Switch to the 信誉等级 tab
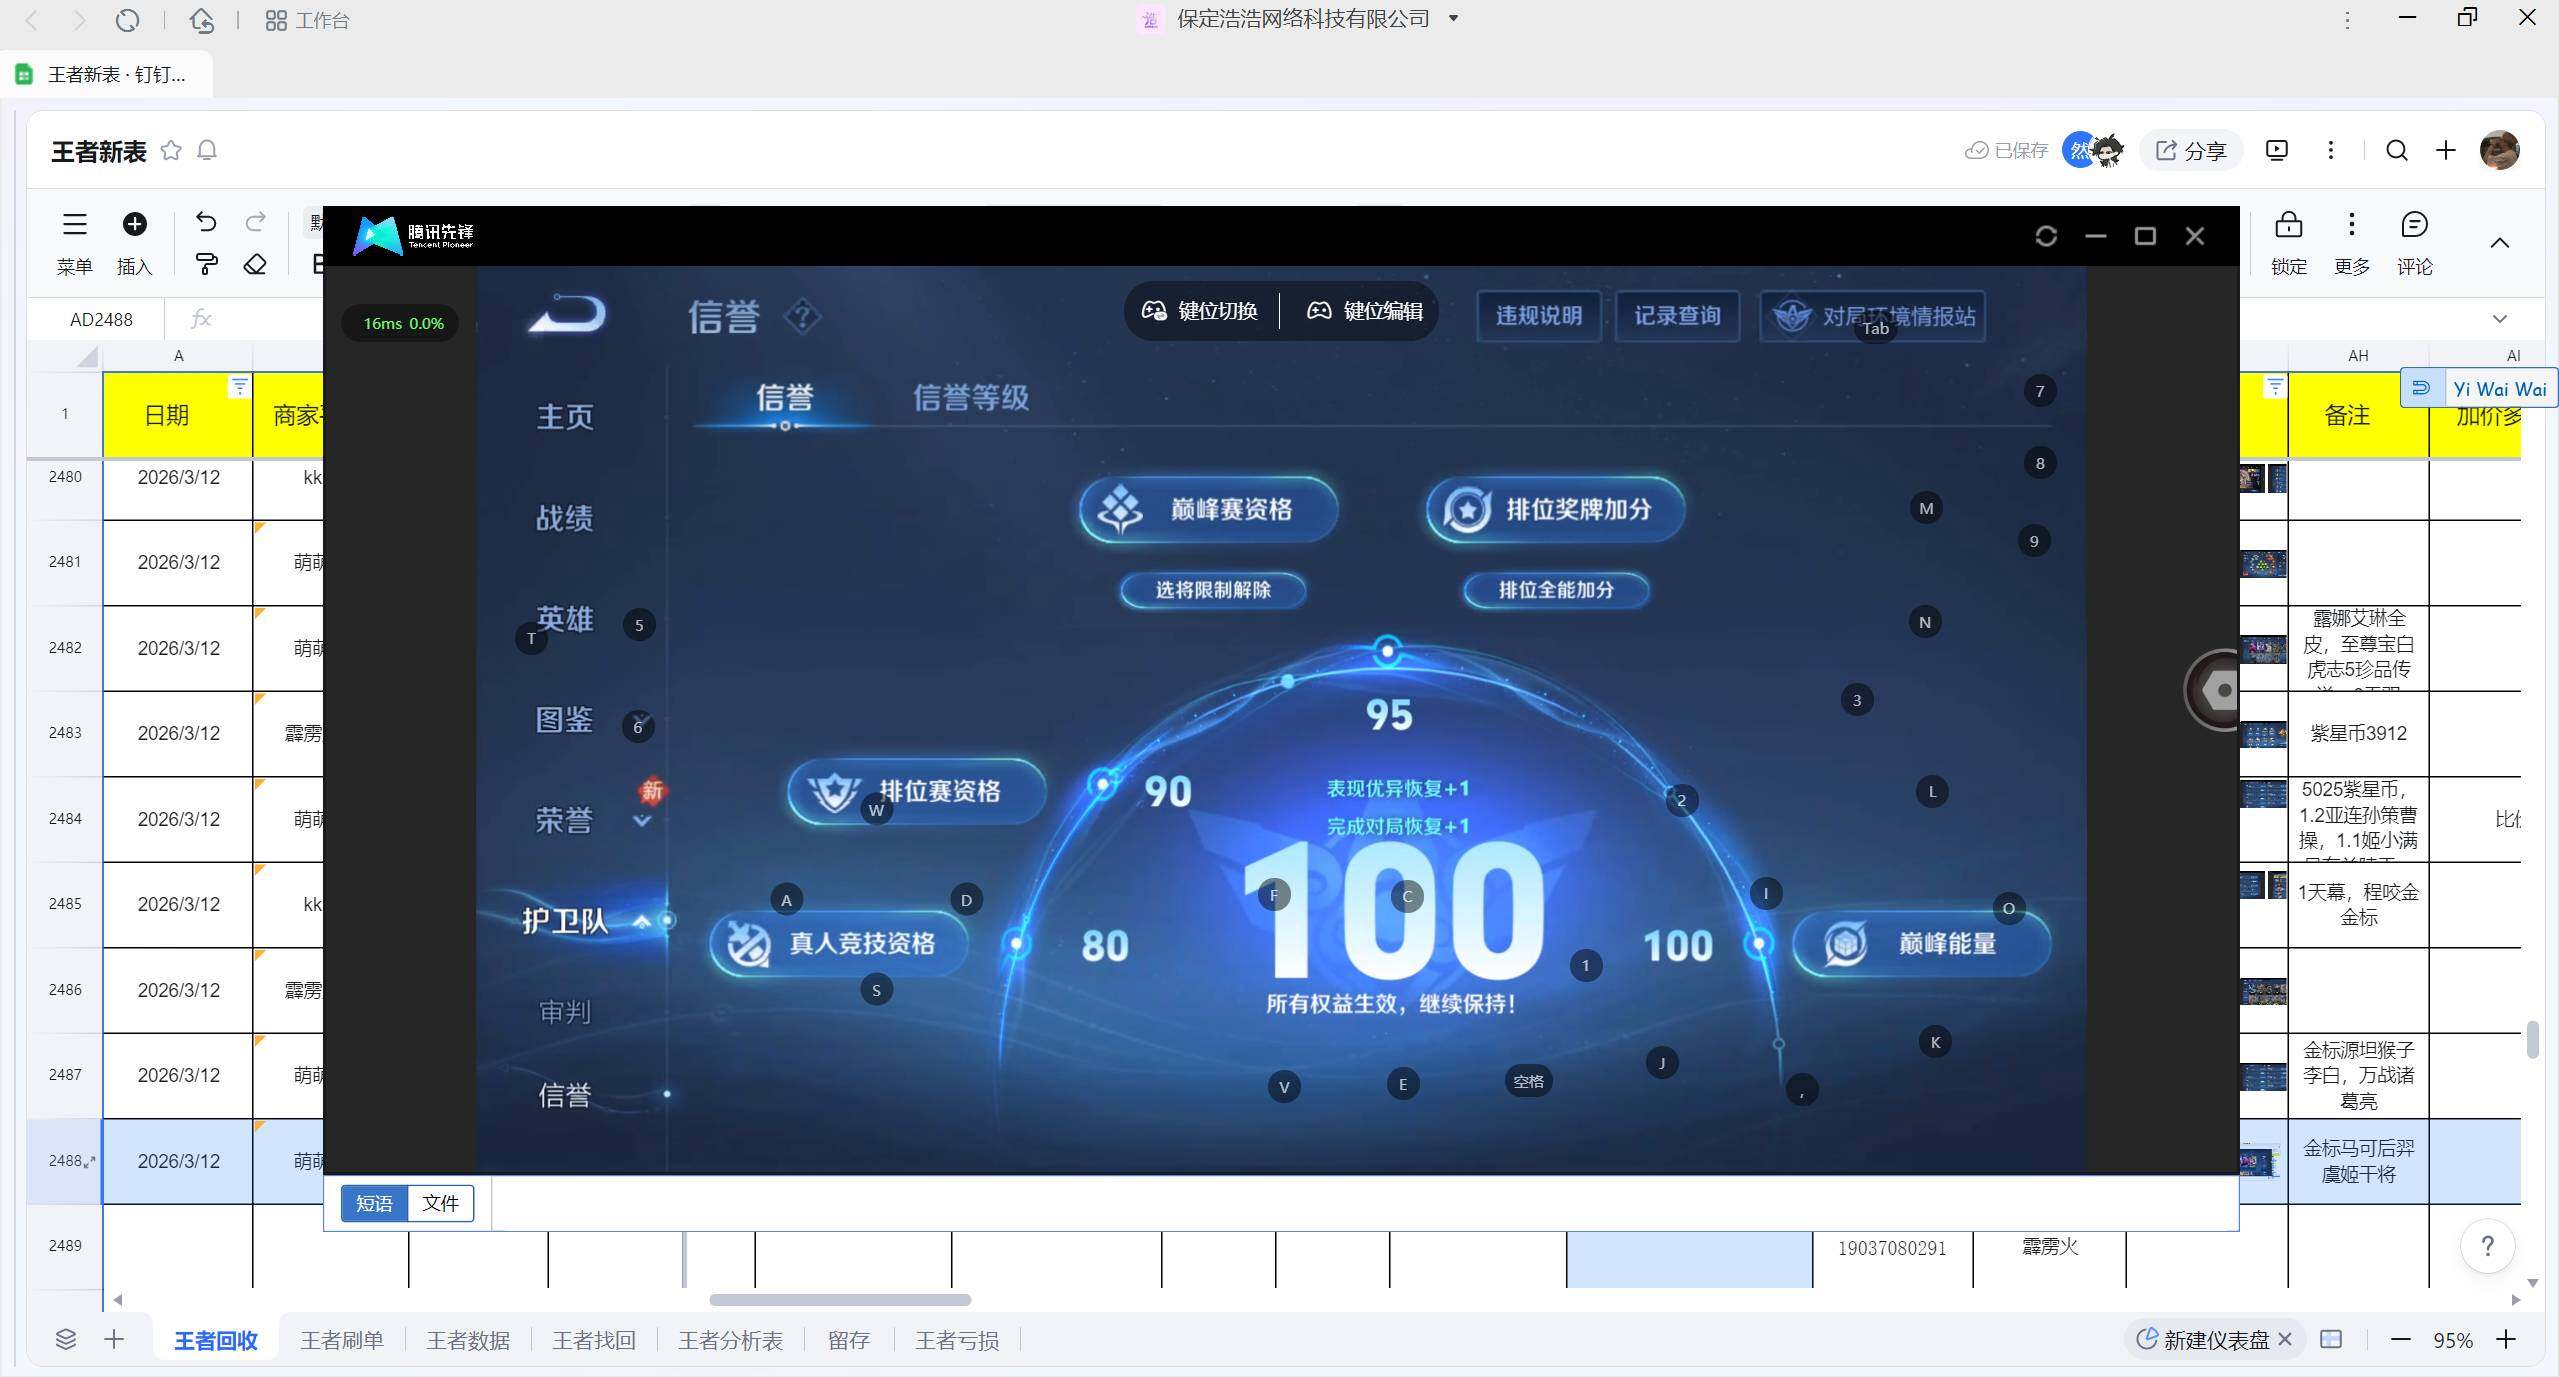Viewport: 2559px width, 1377px height. click(970, 398)
